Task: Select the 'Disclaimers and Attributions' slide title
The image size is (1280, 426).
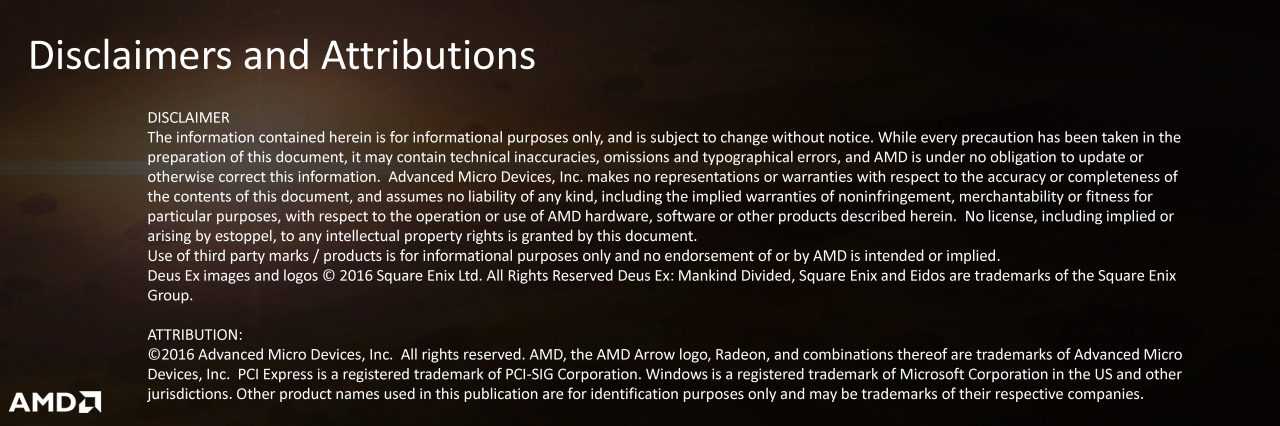Action: pyautogui.click(x=282, y=56)
